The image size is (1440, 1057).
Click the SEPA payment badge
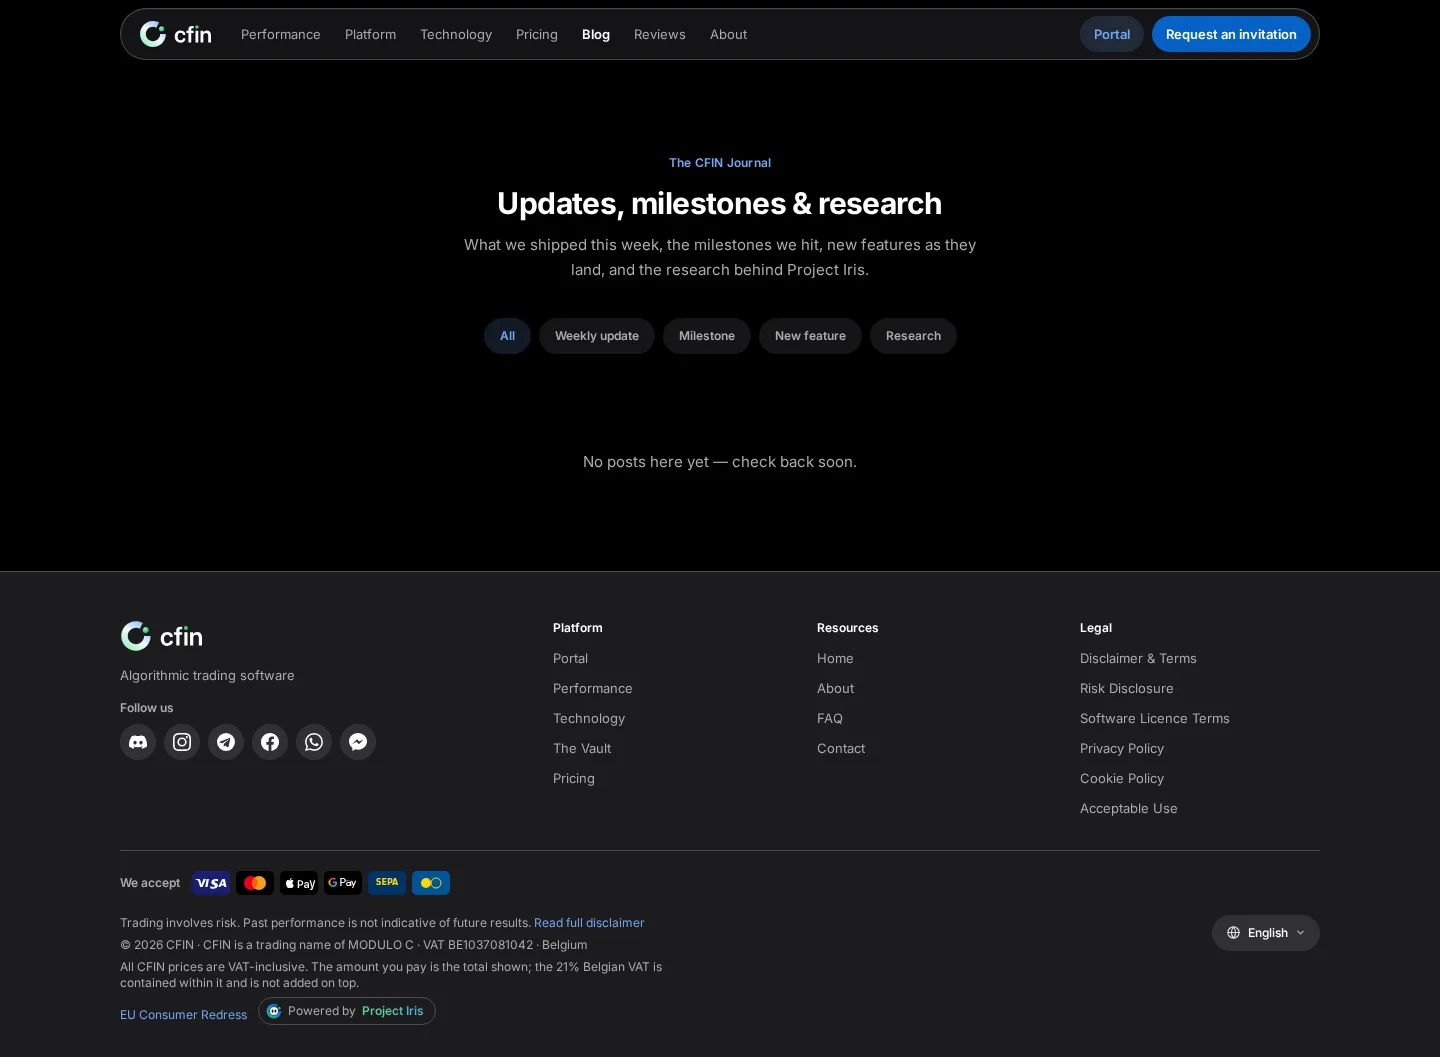point(387,883)
